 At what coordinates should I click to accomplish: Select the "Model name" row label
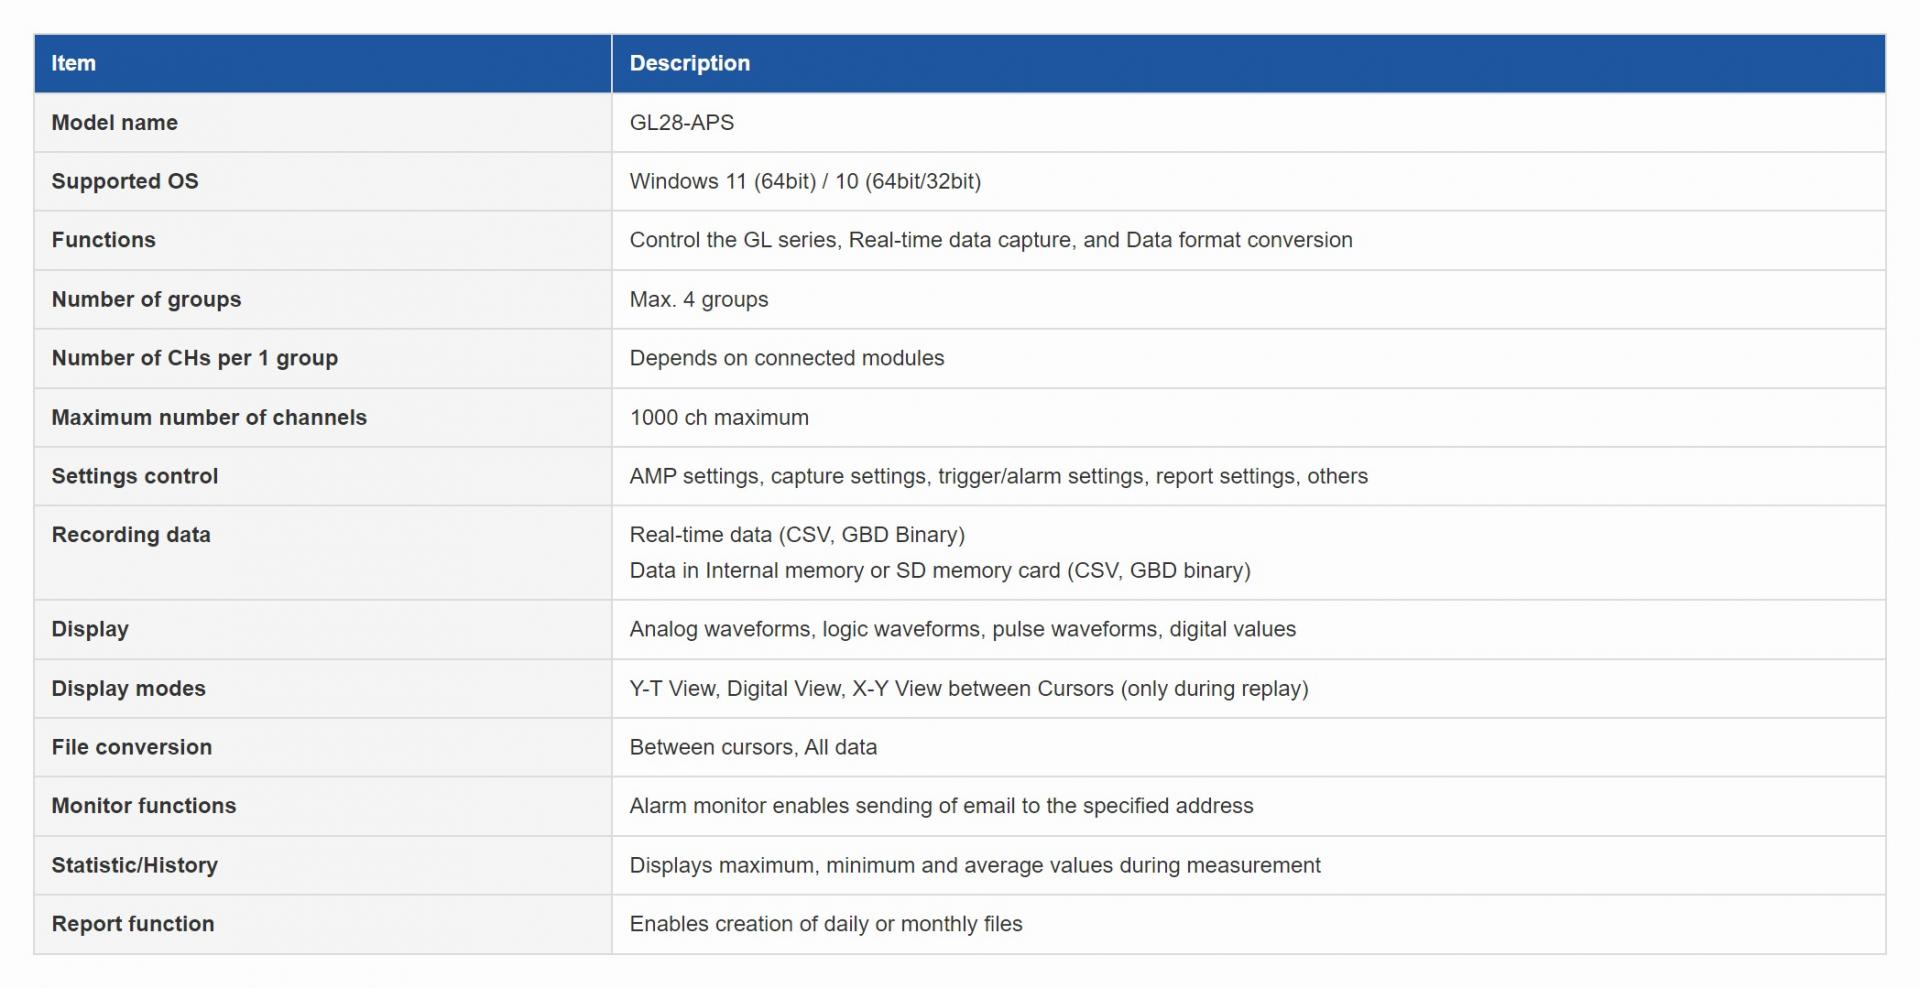click(x=114, y=122)
